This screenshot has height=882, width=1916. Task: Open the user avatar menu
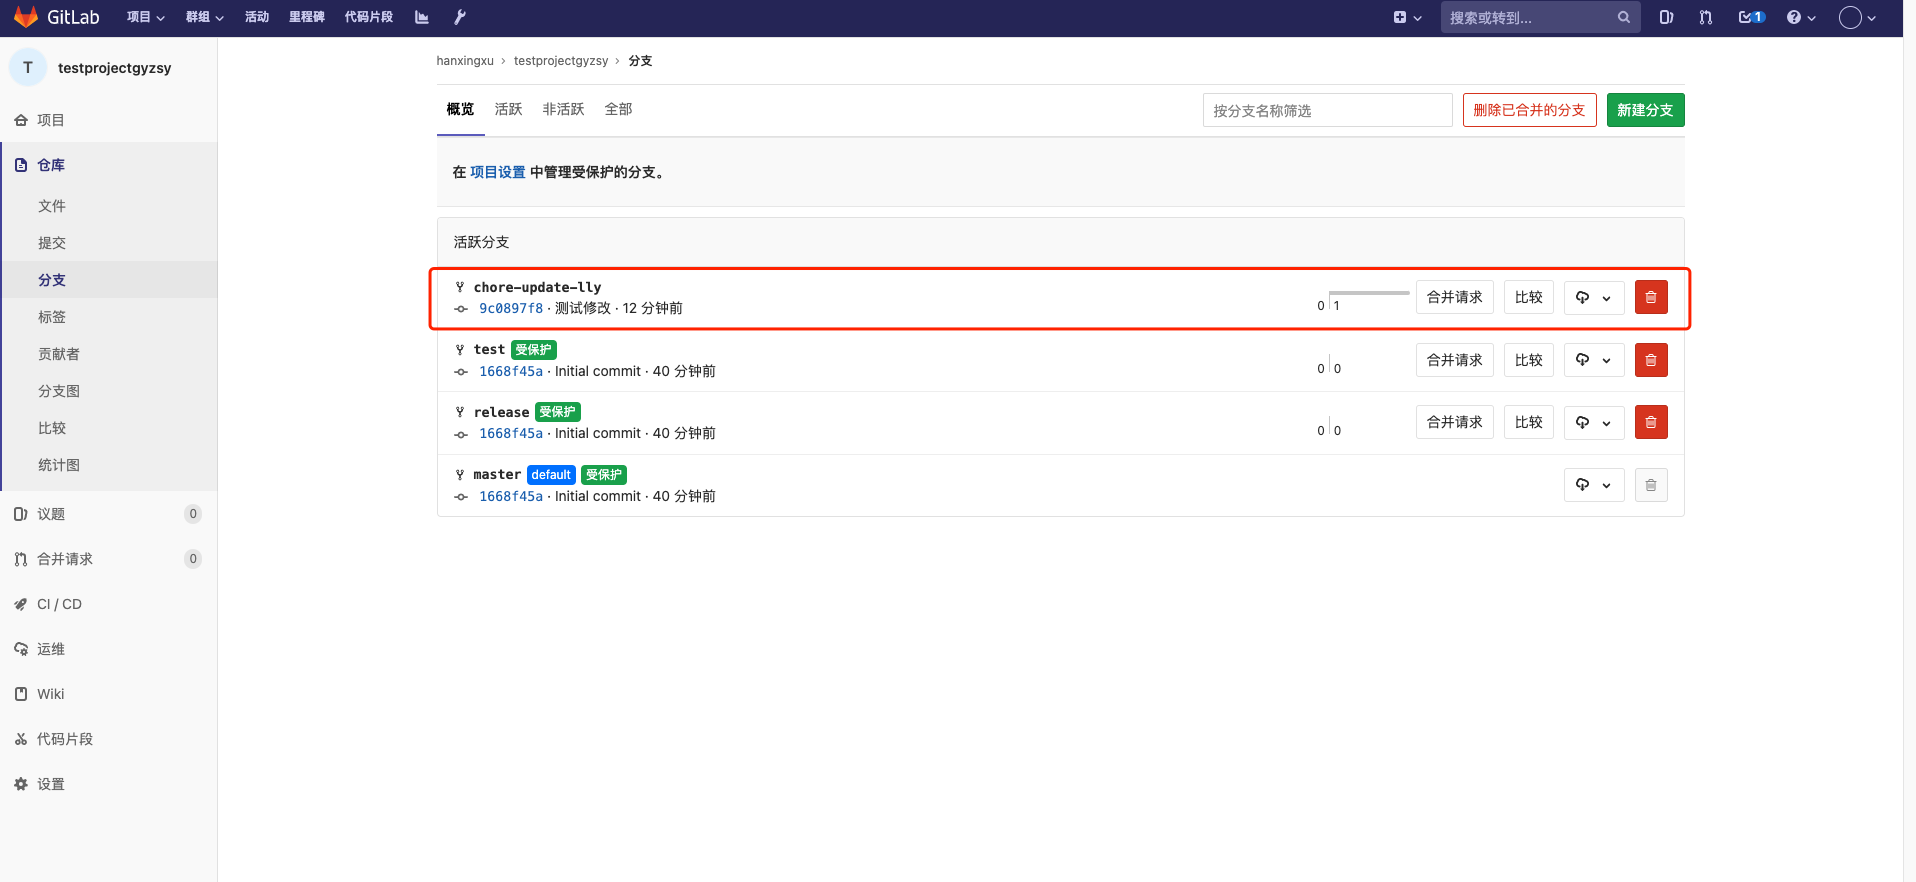pyautogui.click(x=1858, y=17)
